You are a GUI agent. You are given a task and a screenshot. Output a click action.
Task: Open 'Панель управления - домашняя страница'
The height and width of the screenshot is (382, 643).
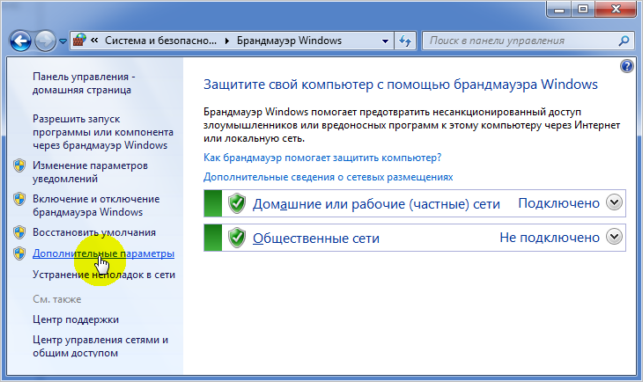click(84, 83)
